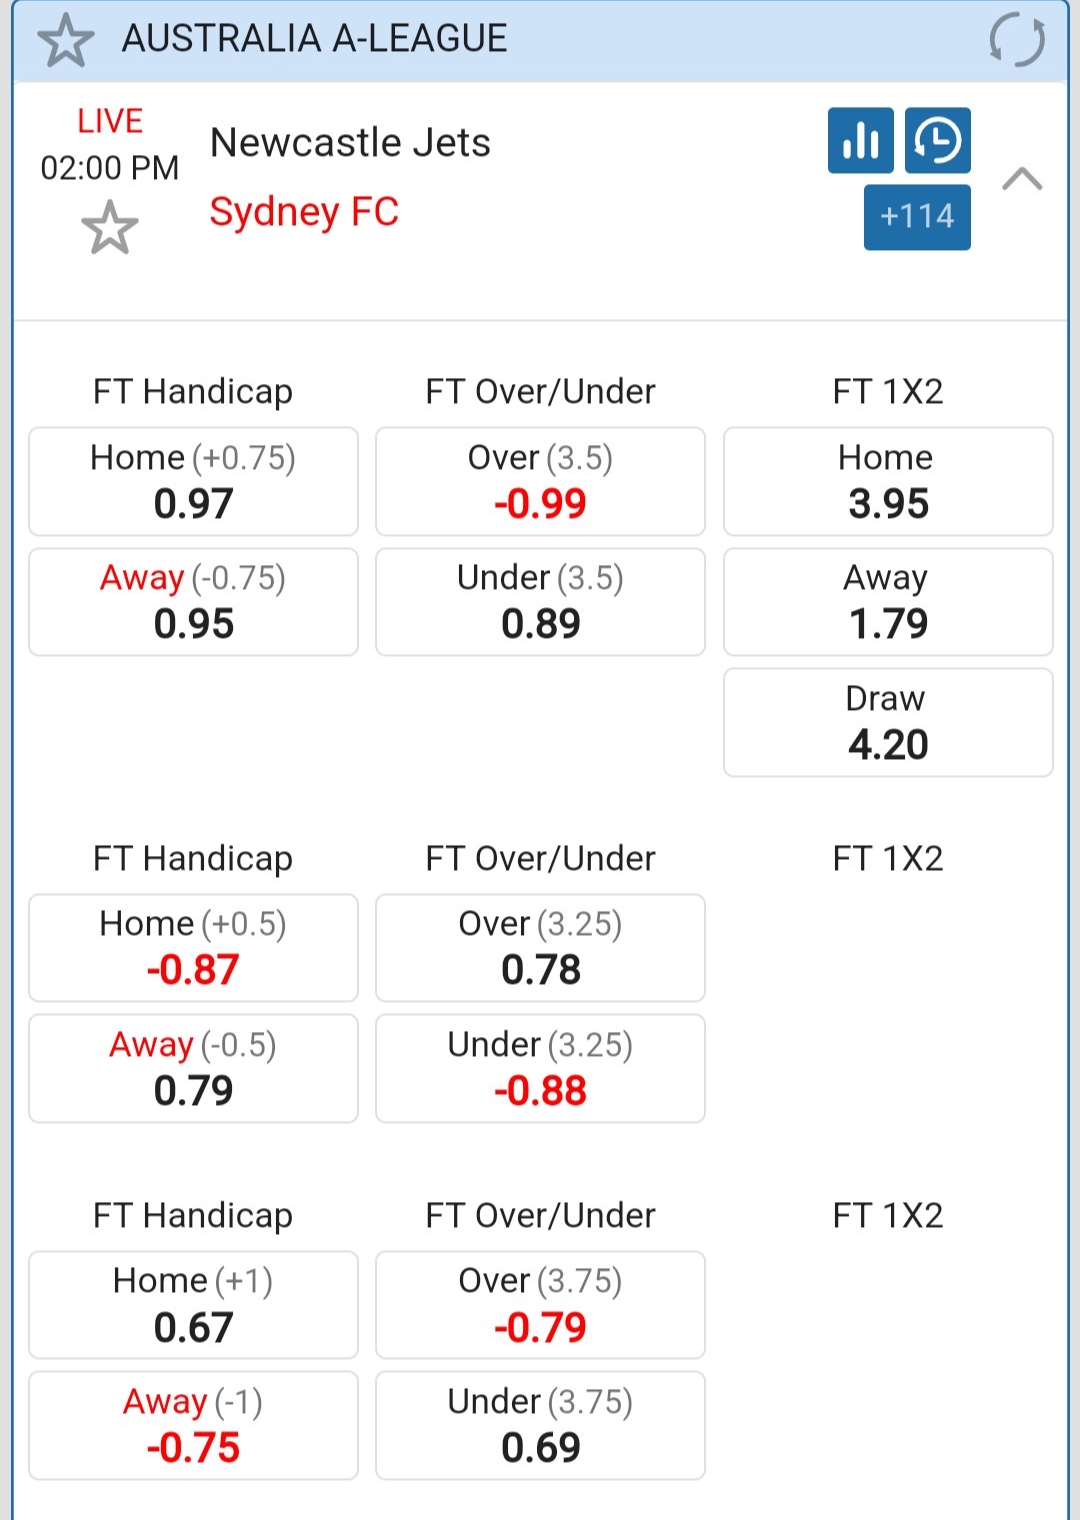
Task: Choose Away (-1) handicap at -0.75
Action: coord(193,1425)
